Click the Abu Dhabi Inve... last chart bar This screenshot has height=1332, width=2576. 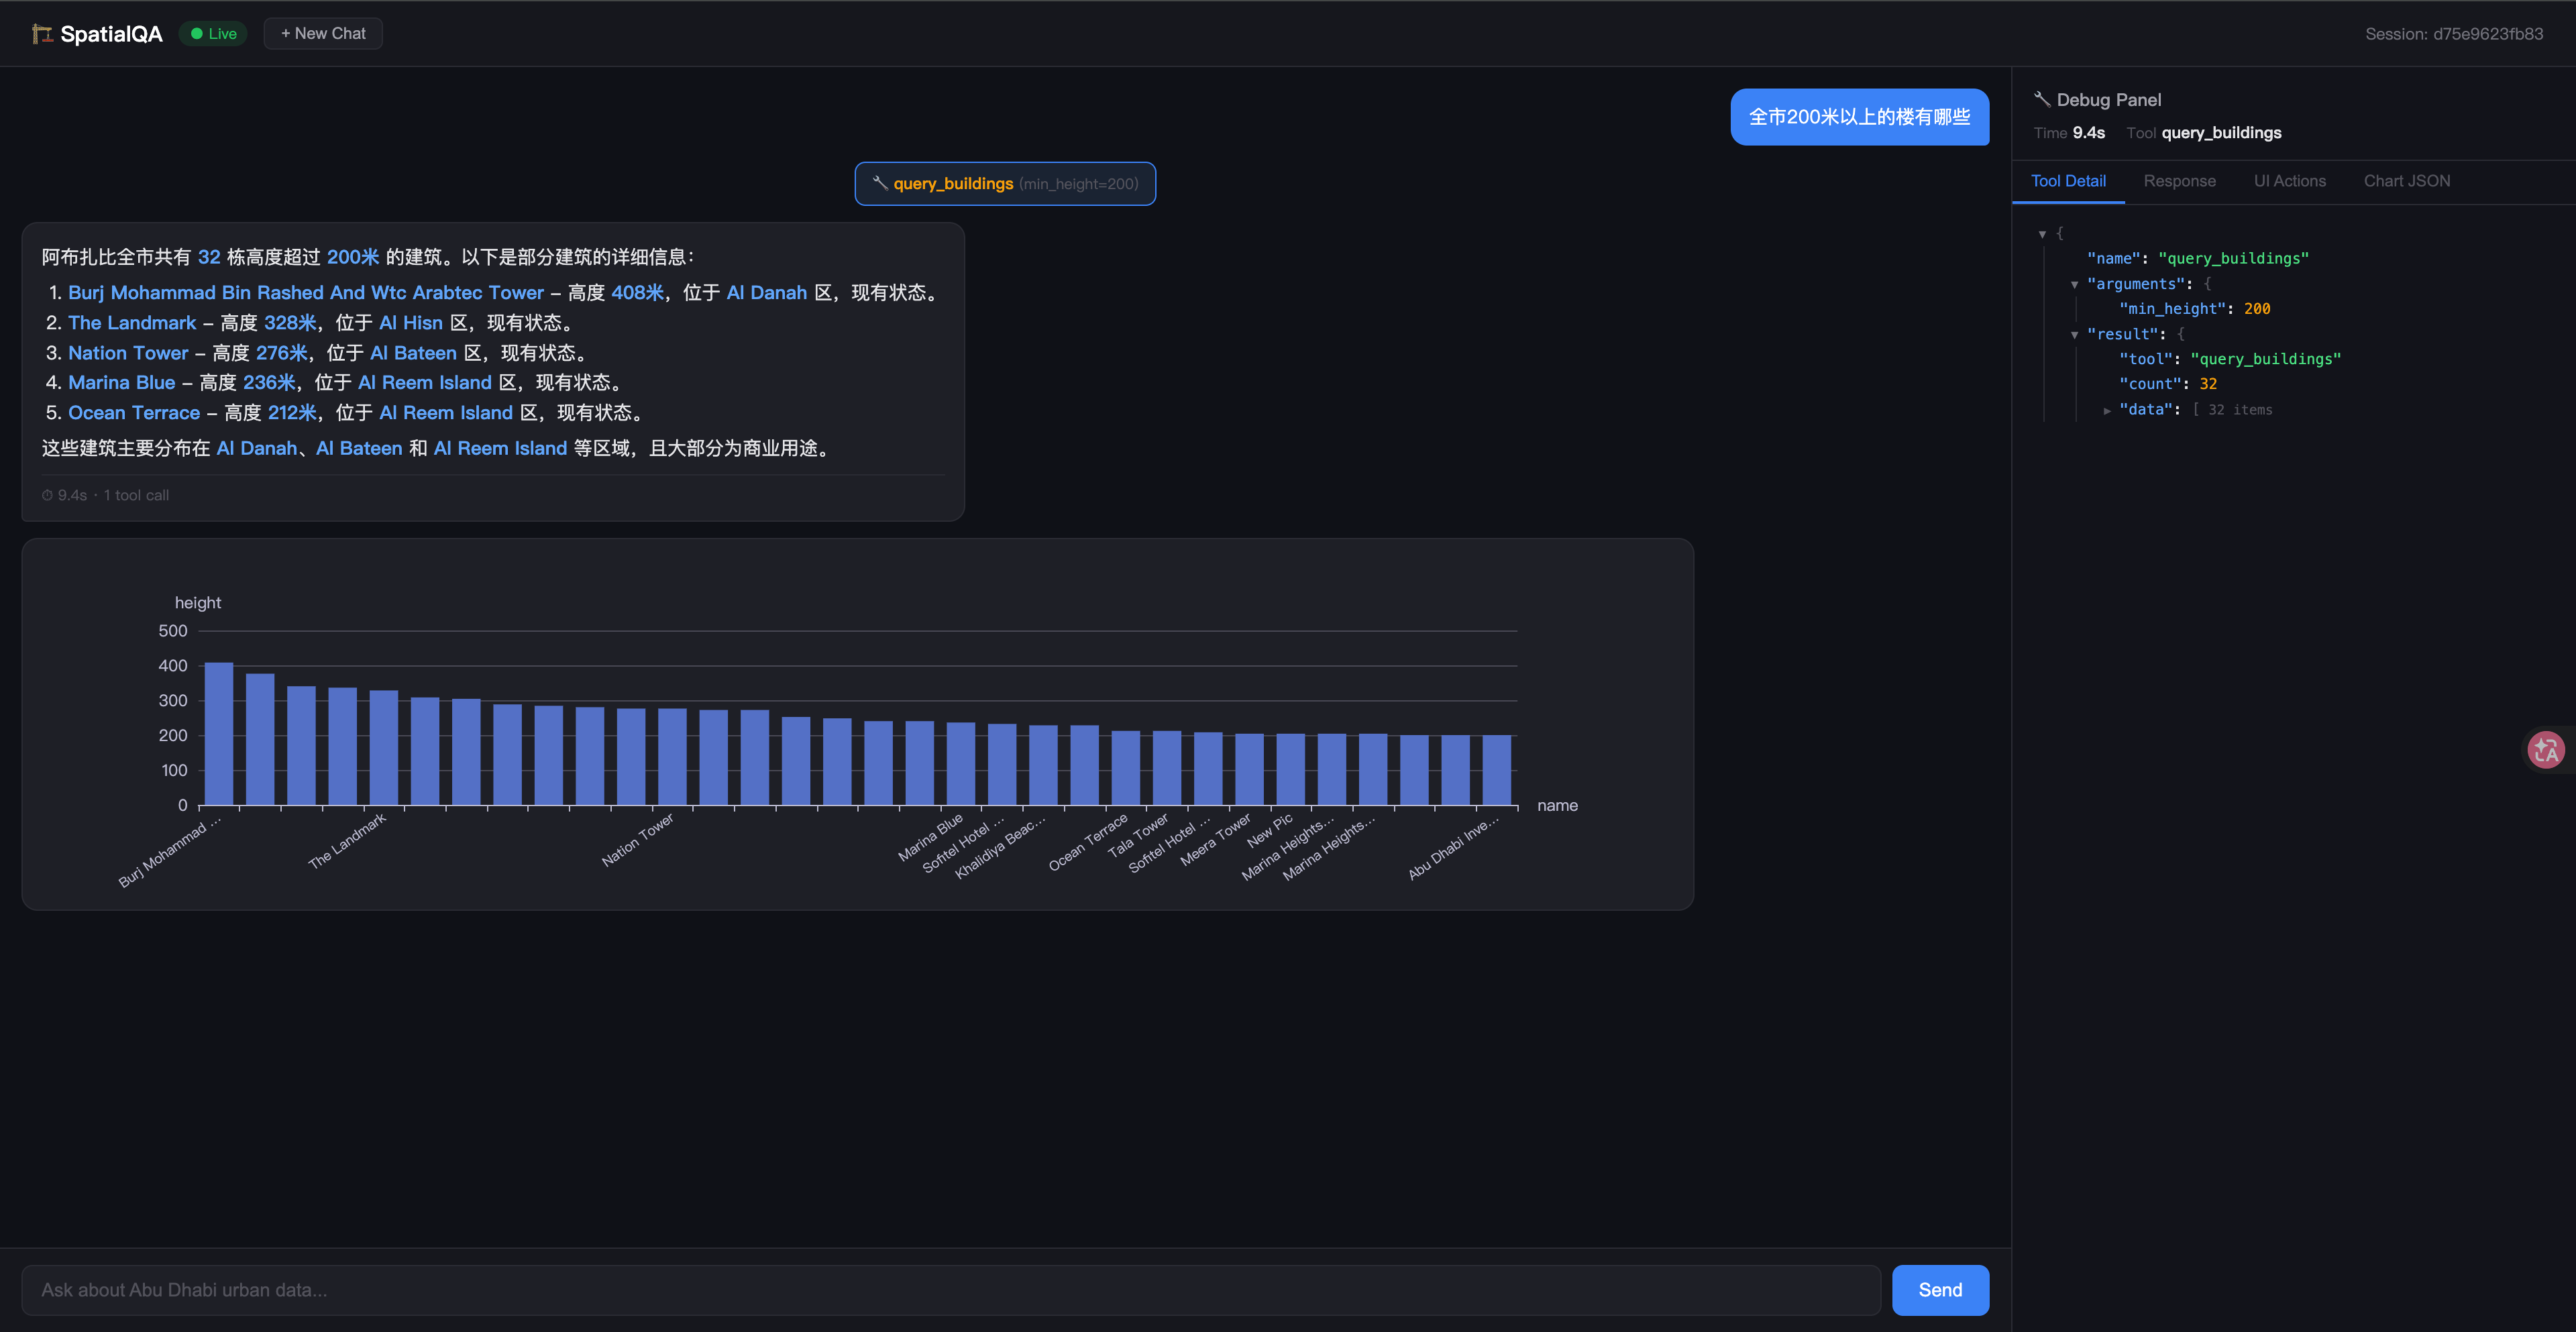[x=1496, y=770]
